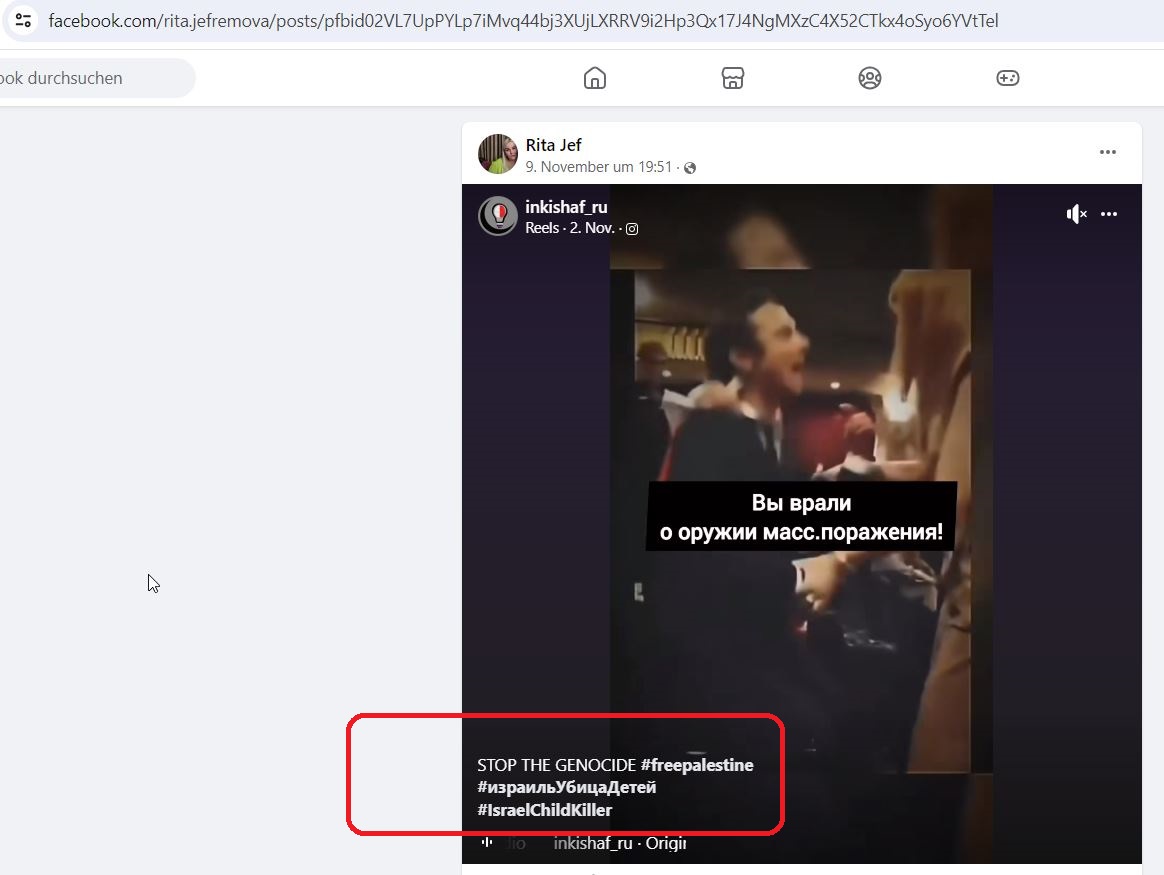Viewport: 1164px width, 875px height.
Task: Open inkishaf_ru account name in reel header
Action: click(566, 207)
